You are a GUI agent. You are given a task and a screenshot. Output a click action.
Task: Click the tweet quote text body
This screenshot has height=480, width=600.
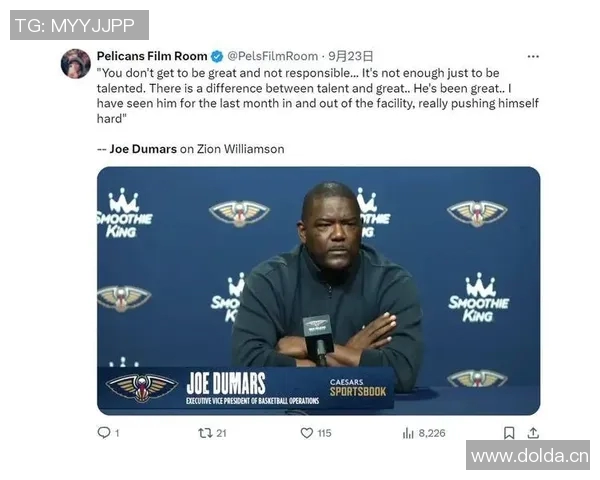(318, 96)
